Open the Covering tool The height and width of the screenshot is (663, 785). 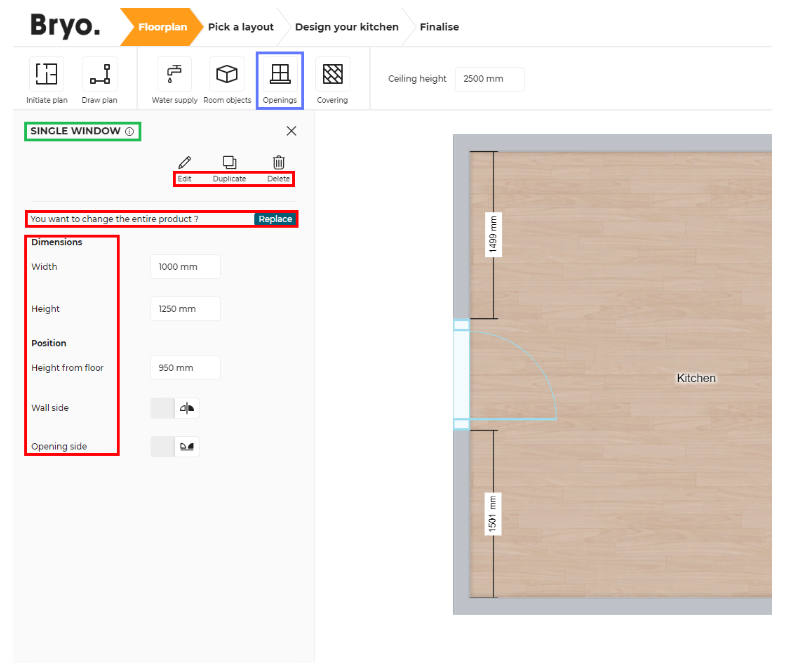pos(332,75)
